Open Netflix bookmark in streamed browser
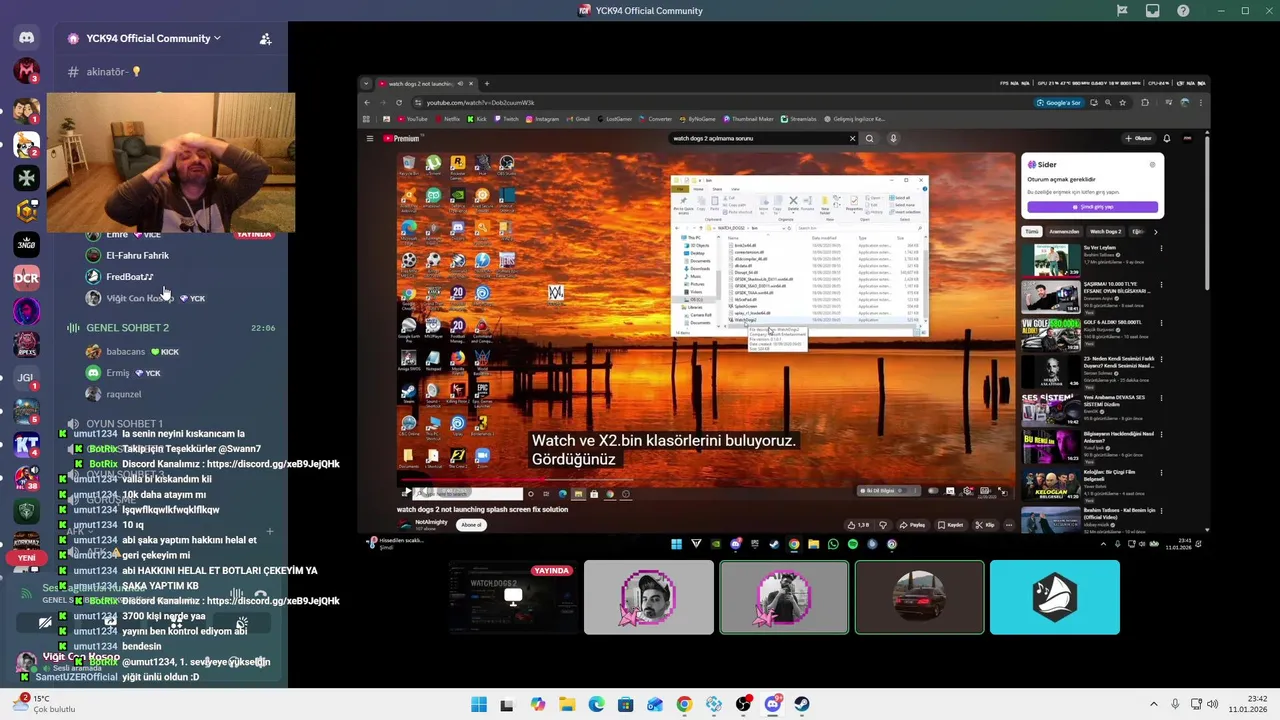This screenshot has height=720, width=1280. (x=447, y=119)
